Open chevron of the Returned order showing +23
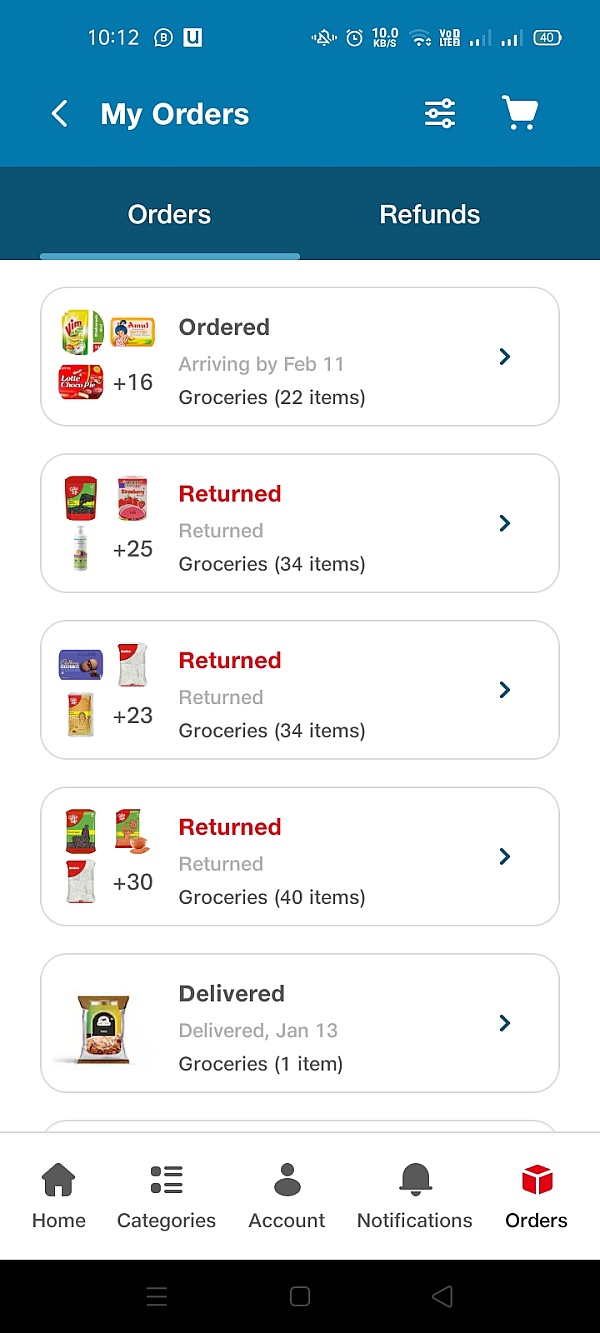 pos(505,690)
